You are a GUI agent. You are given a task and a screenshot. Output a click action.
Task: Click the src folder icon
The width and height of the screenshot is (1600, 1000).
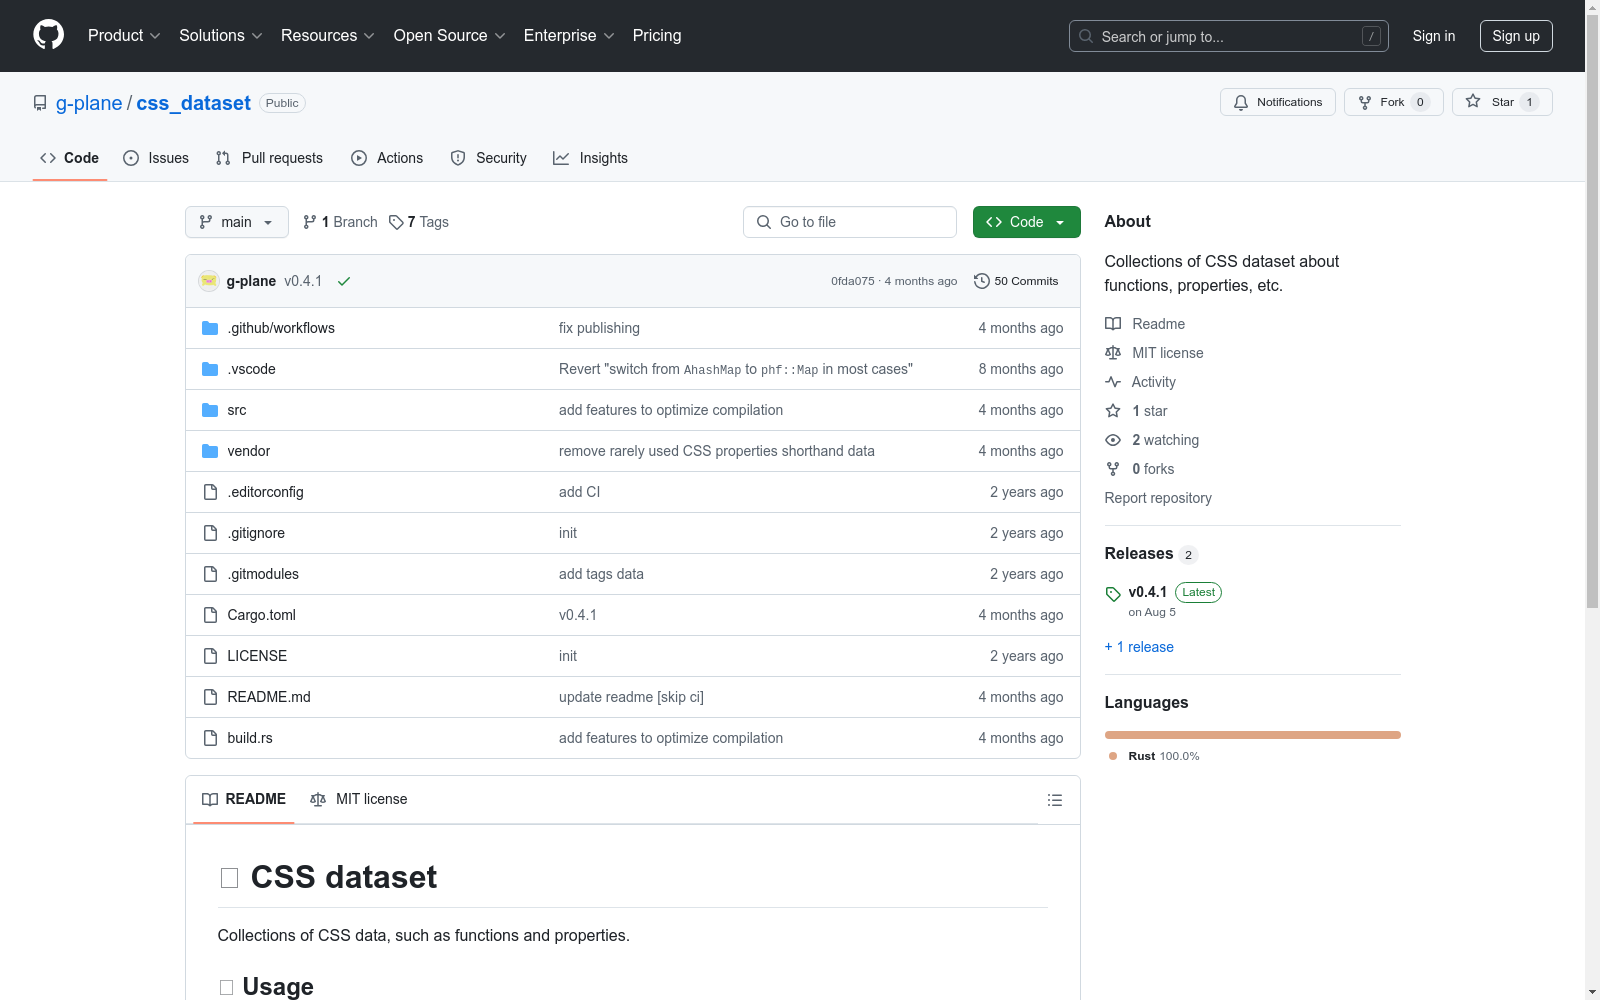point(210,410)
